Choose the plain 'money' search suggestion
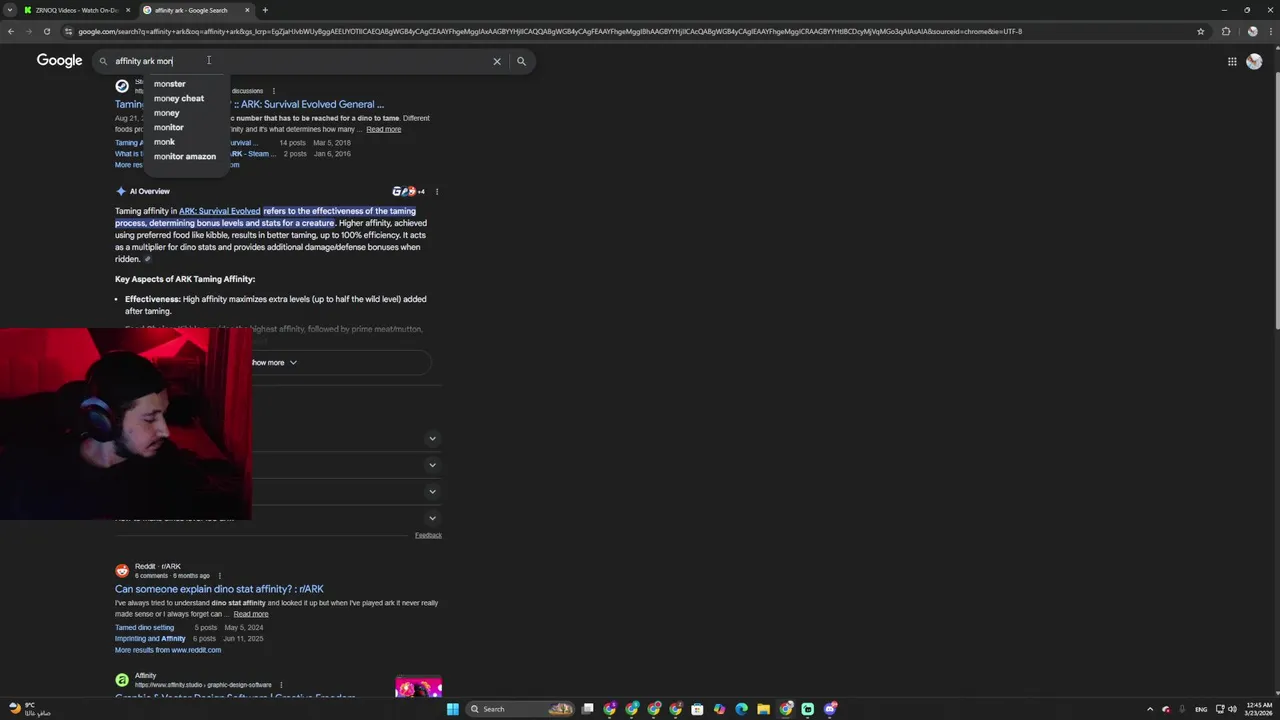Image resolution: width=1280 pixels, height=720 pixels. pyautogui.click(x=167, y=113)
